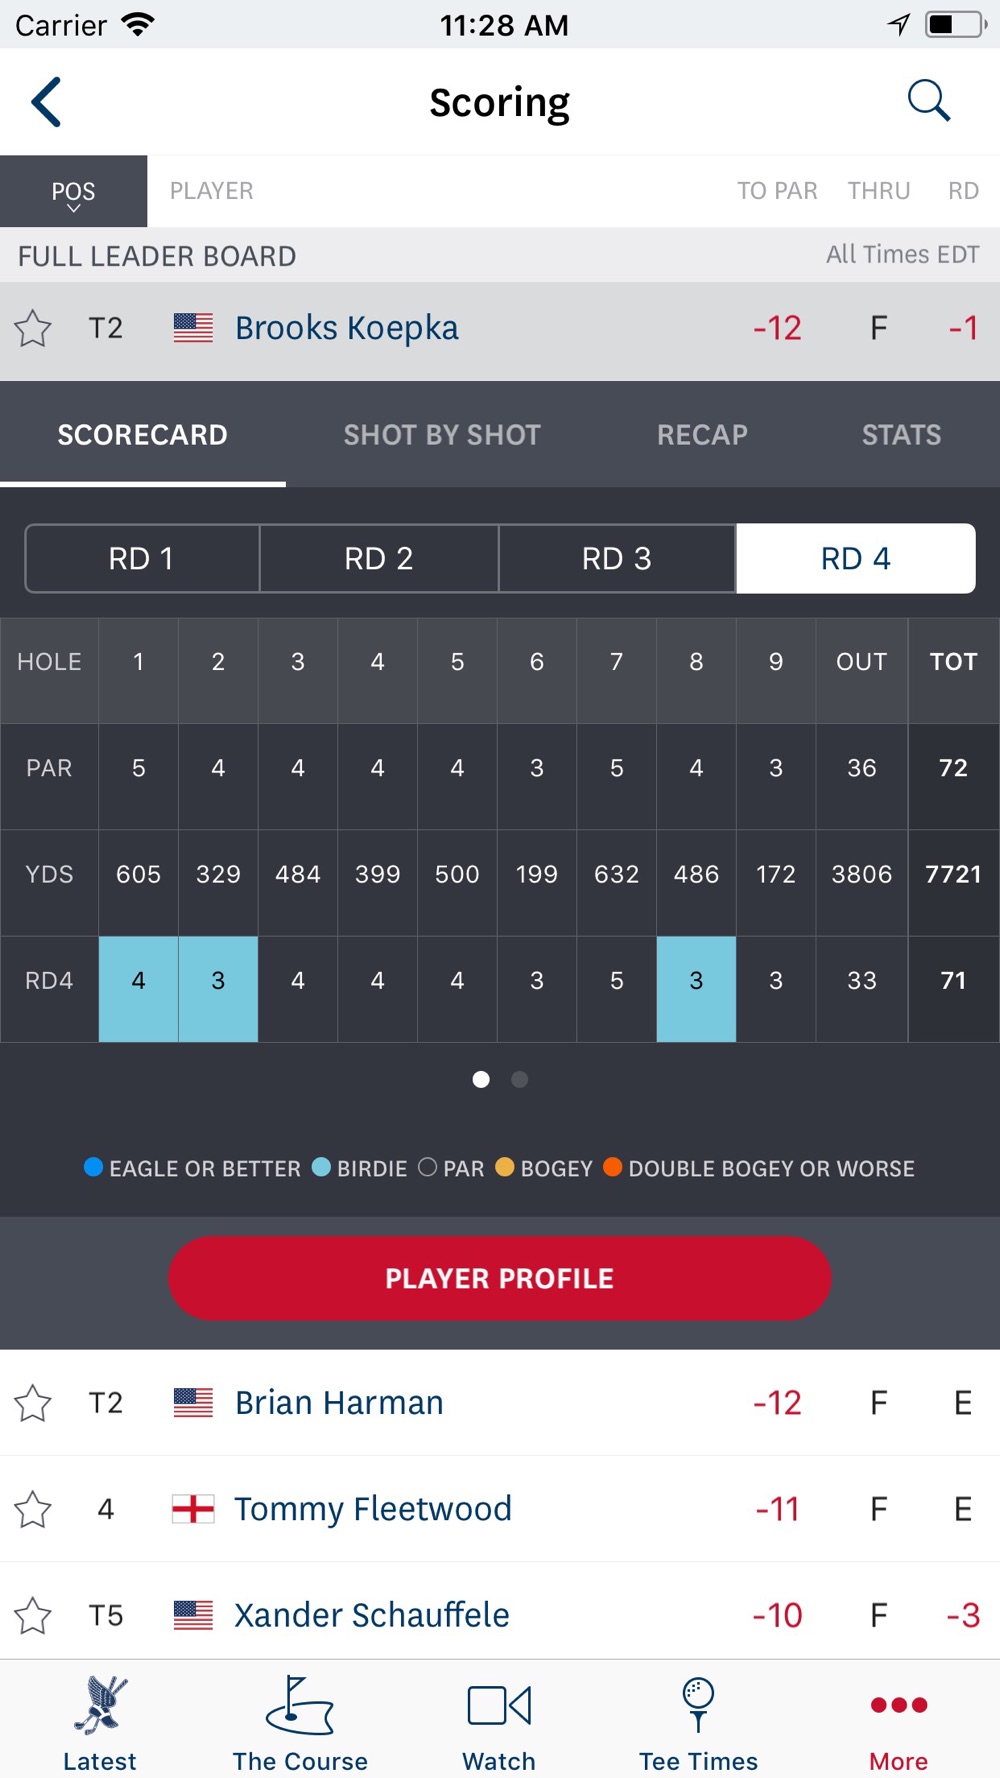Image resolution: width=1000 pixels, height=1778 pixels.
Task: Open the Latest tab icon
Action: [100, 1705]
